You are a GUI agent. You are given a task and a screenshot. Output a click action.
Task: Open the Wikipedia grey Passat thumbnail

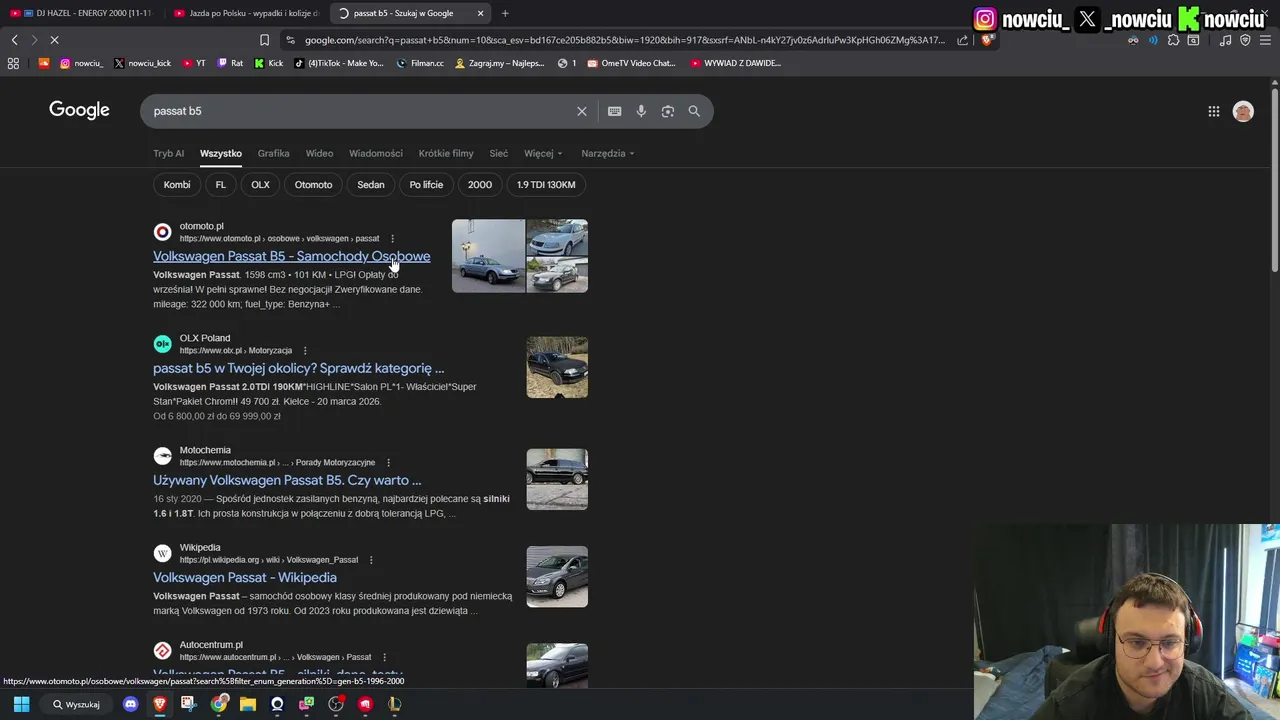point(557,576)
